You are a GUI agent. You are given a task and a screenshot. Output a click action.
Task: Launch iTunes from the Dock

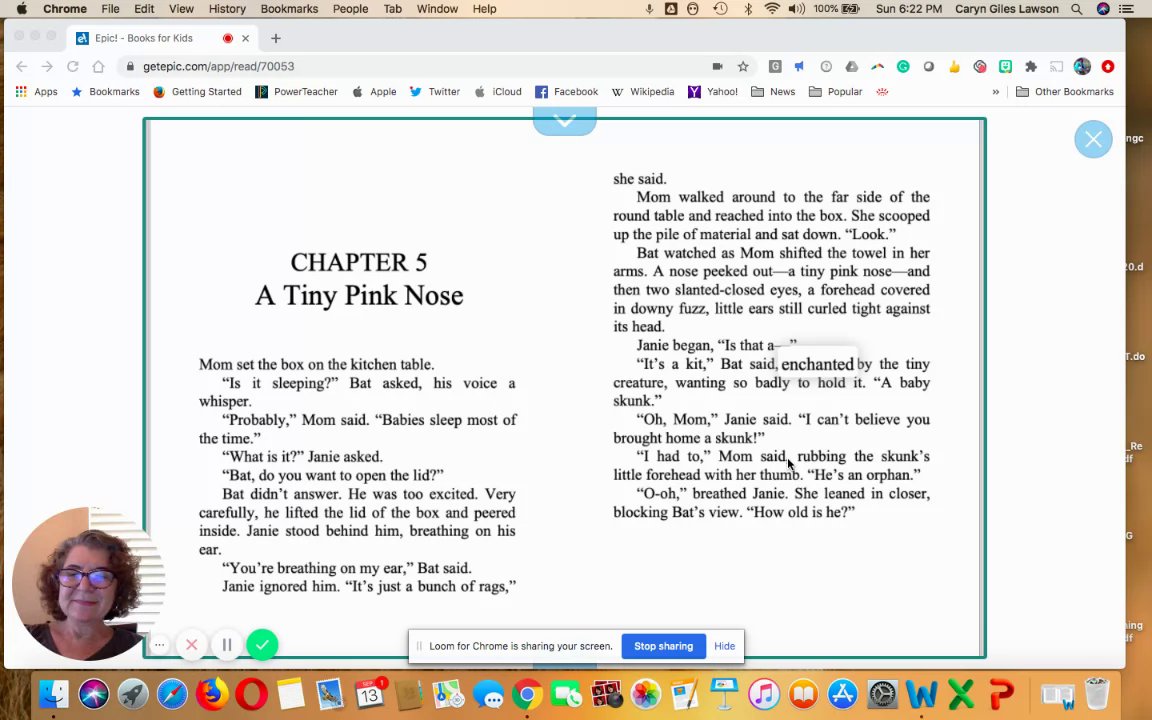pyautogui.click(x=764, y=694)
